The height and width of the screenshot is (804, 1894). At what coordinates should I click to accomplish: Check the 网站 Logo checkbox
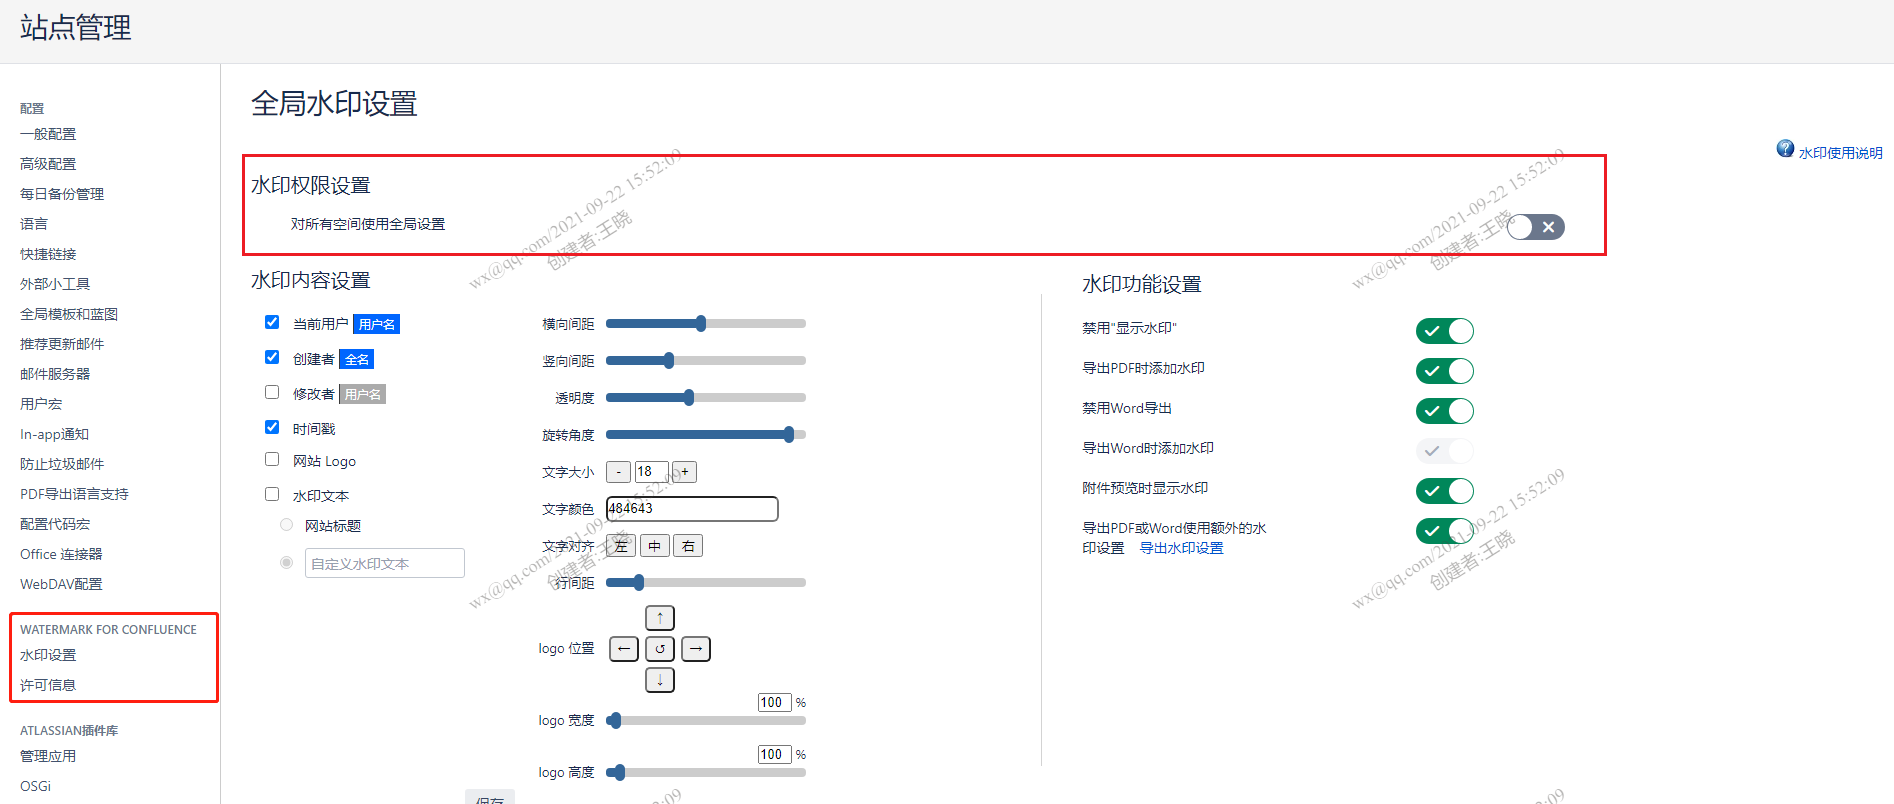(x=272, y=459)
